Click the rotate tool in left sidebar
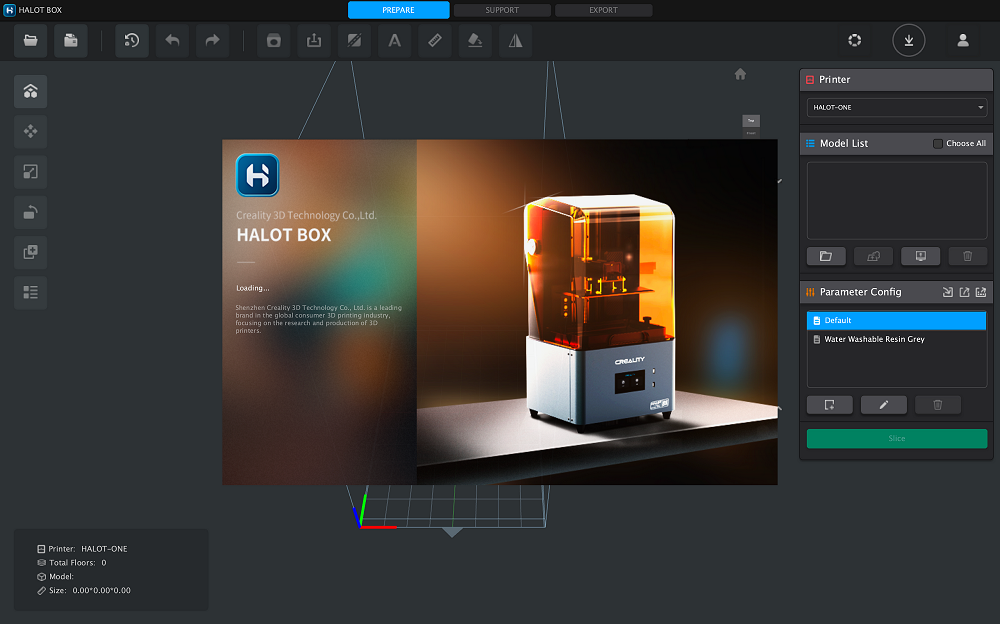Viewport: 1000px width, 624px height. point(30,212)
